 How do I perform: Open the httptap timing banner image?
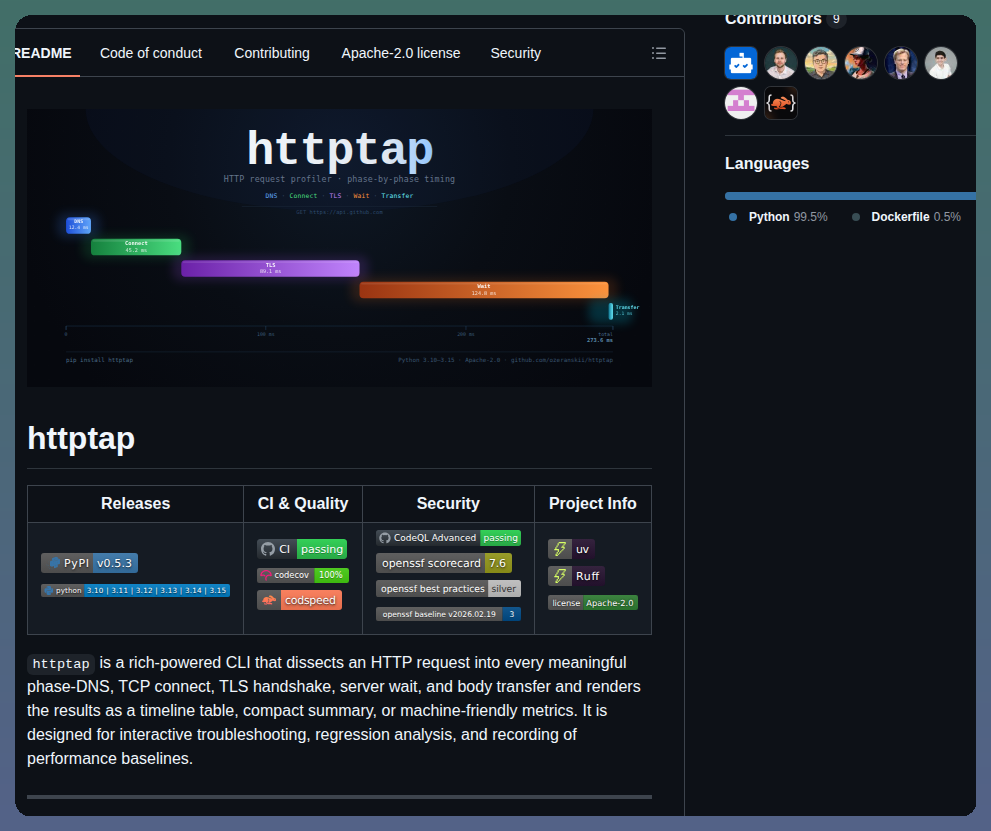coord(339,248)
